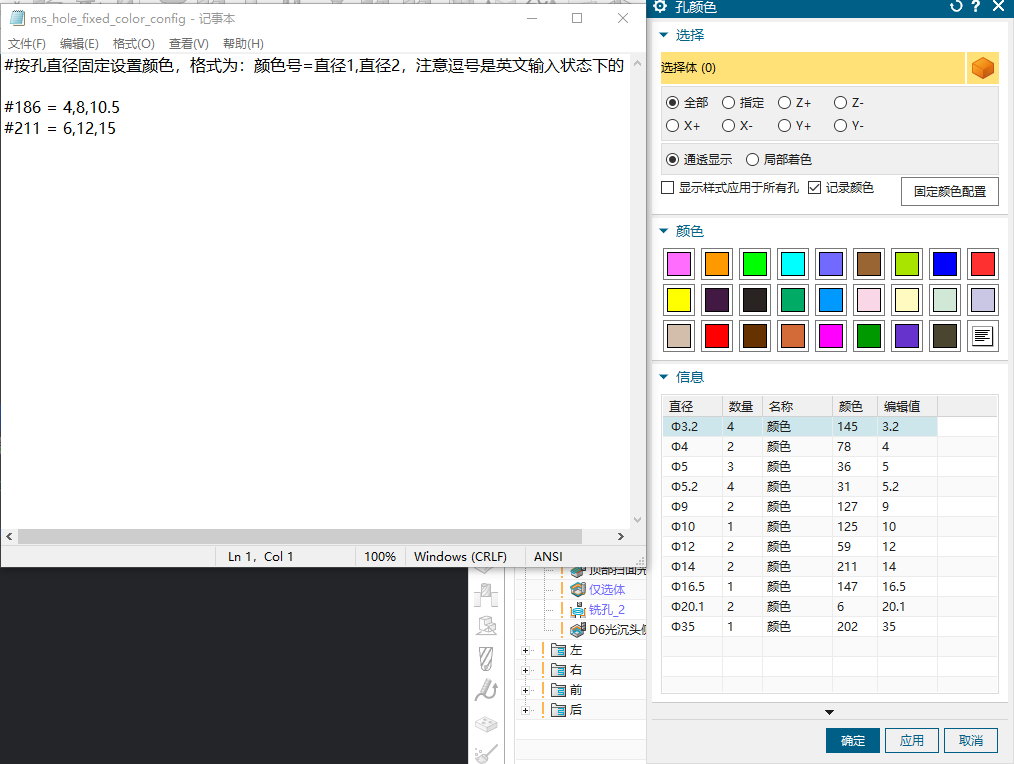Click Notepad vertical scroll down arrow
The height and width of the screenshot is (764, 1014).
[638, 519]
